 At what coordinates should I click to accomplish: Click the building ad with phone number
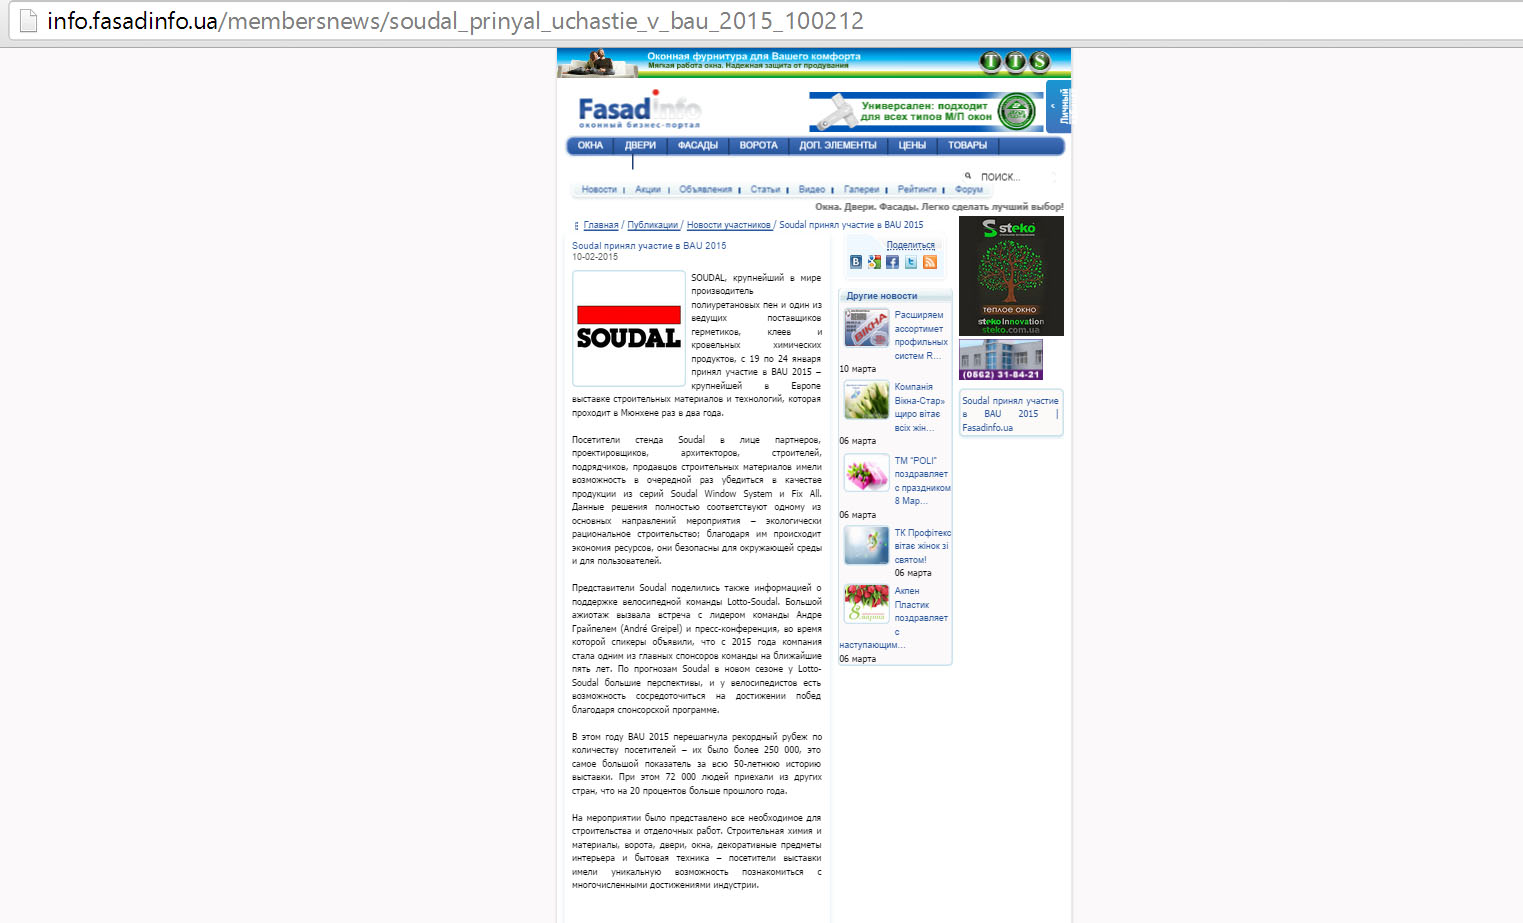pyautogui.click(x=1001, y=360)
